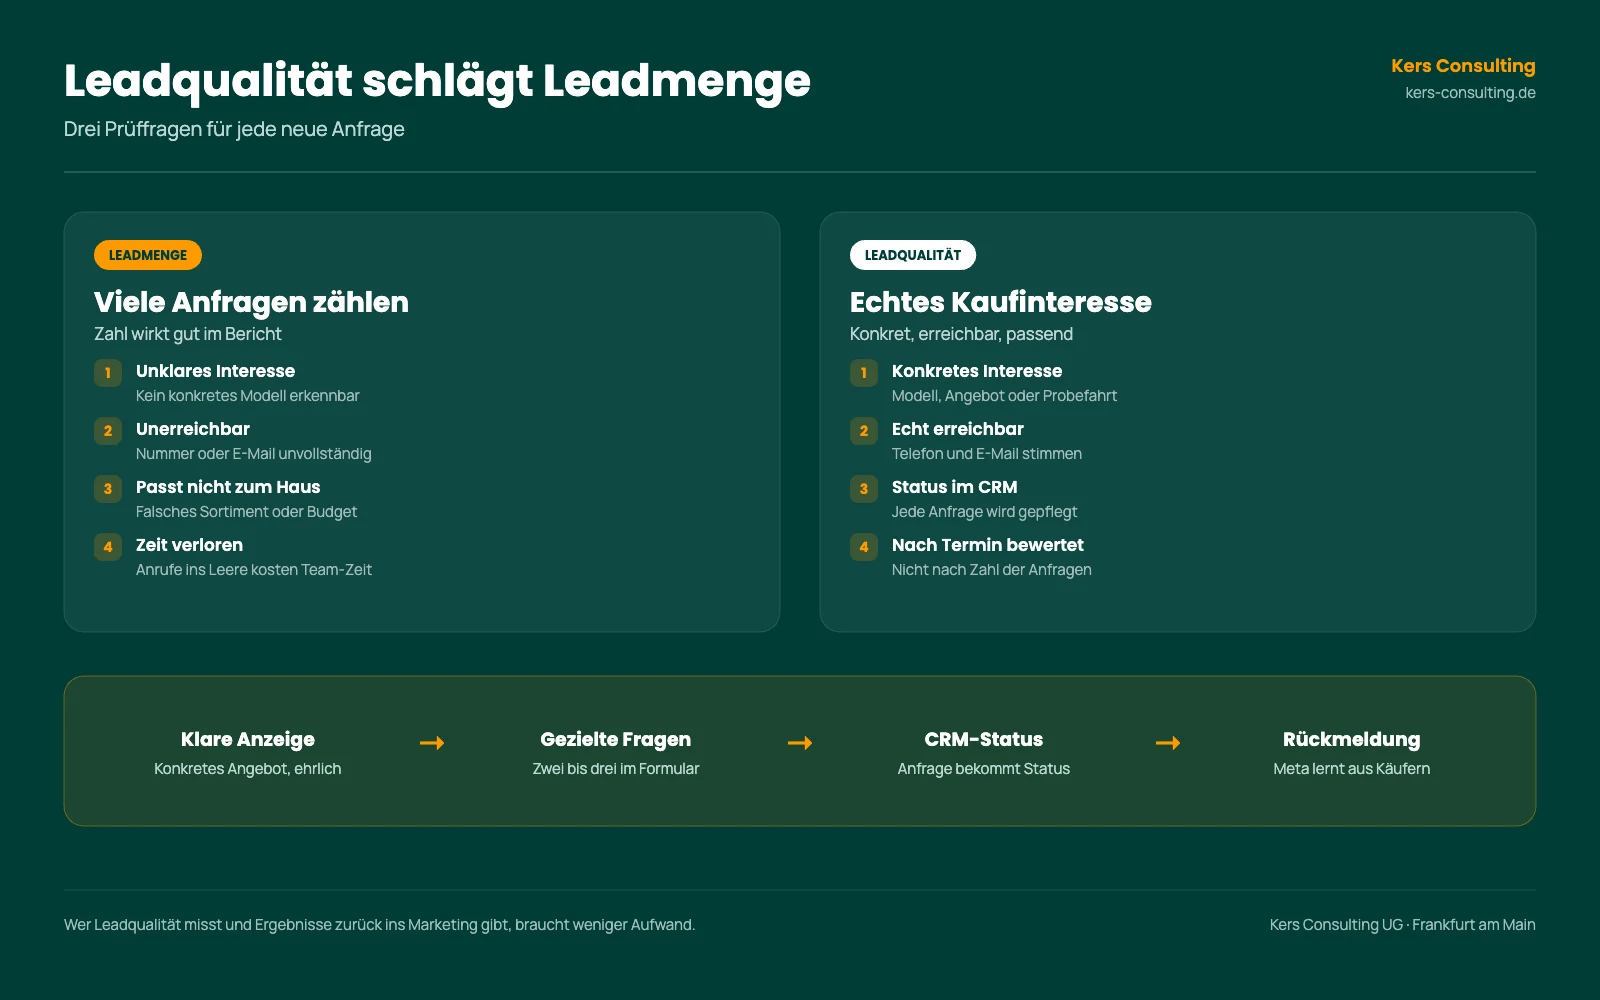1600x1000 pixels.
Task: Select number 2 icon beside Unerreichbar
Action: click(x=108, y=431)
